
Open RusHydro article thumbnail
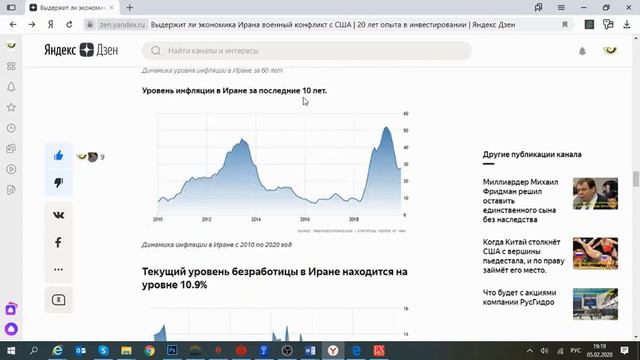[x=595, y=304]
